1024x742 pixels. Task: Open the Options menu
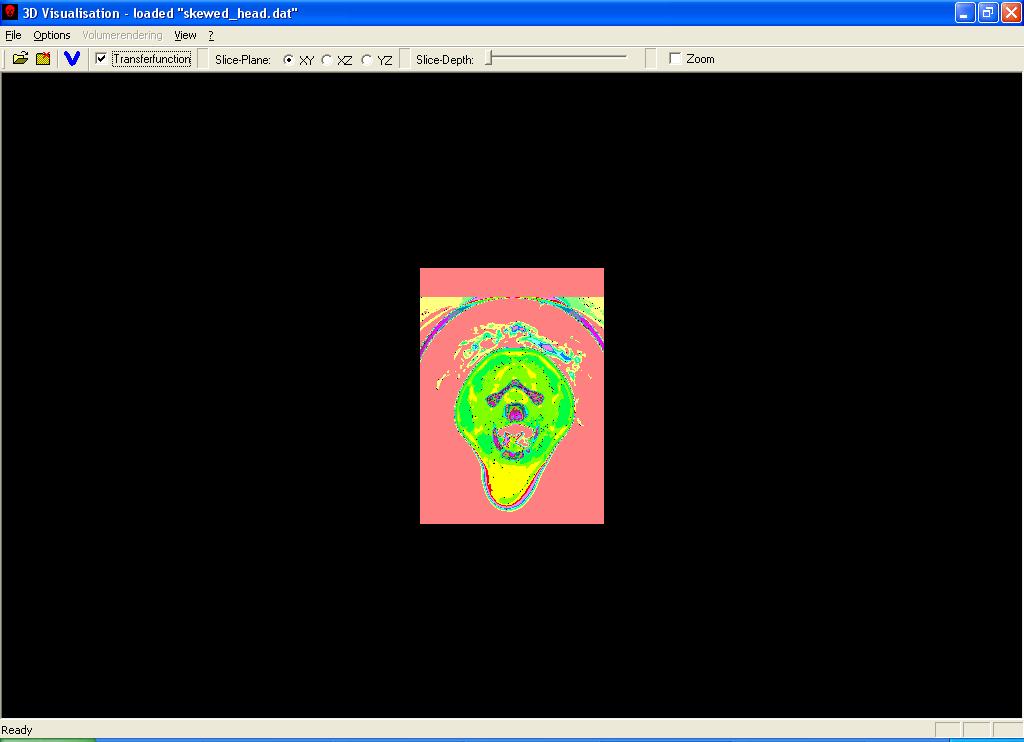click(x=52, y=35)
